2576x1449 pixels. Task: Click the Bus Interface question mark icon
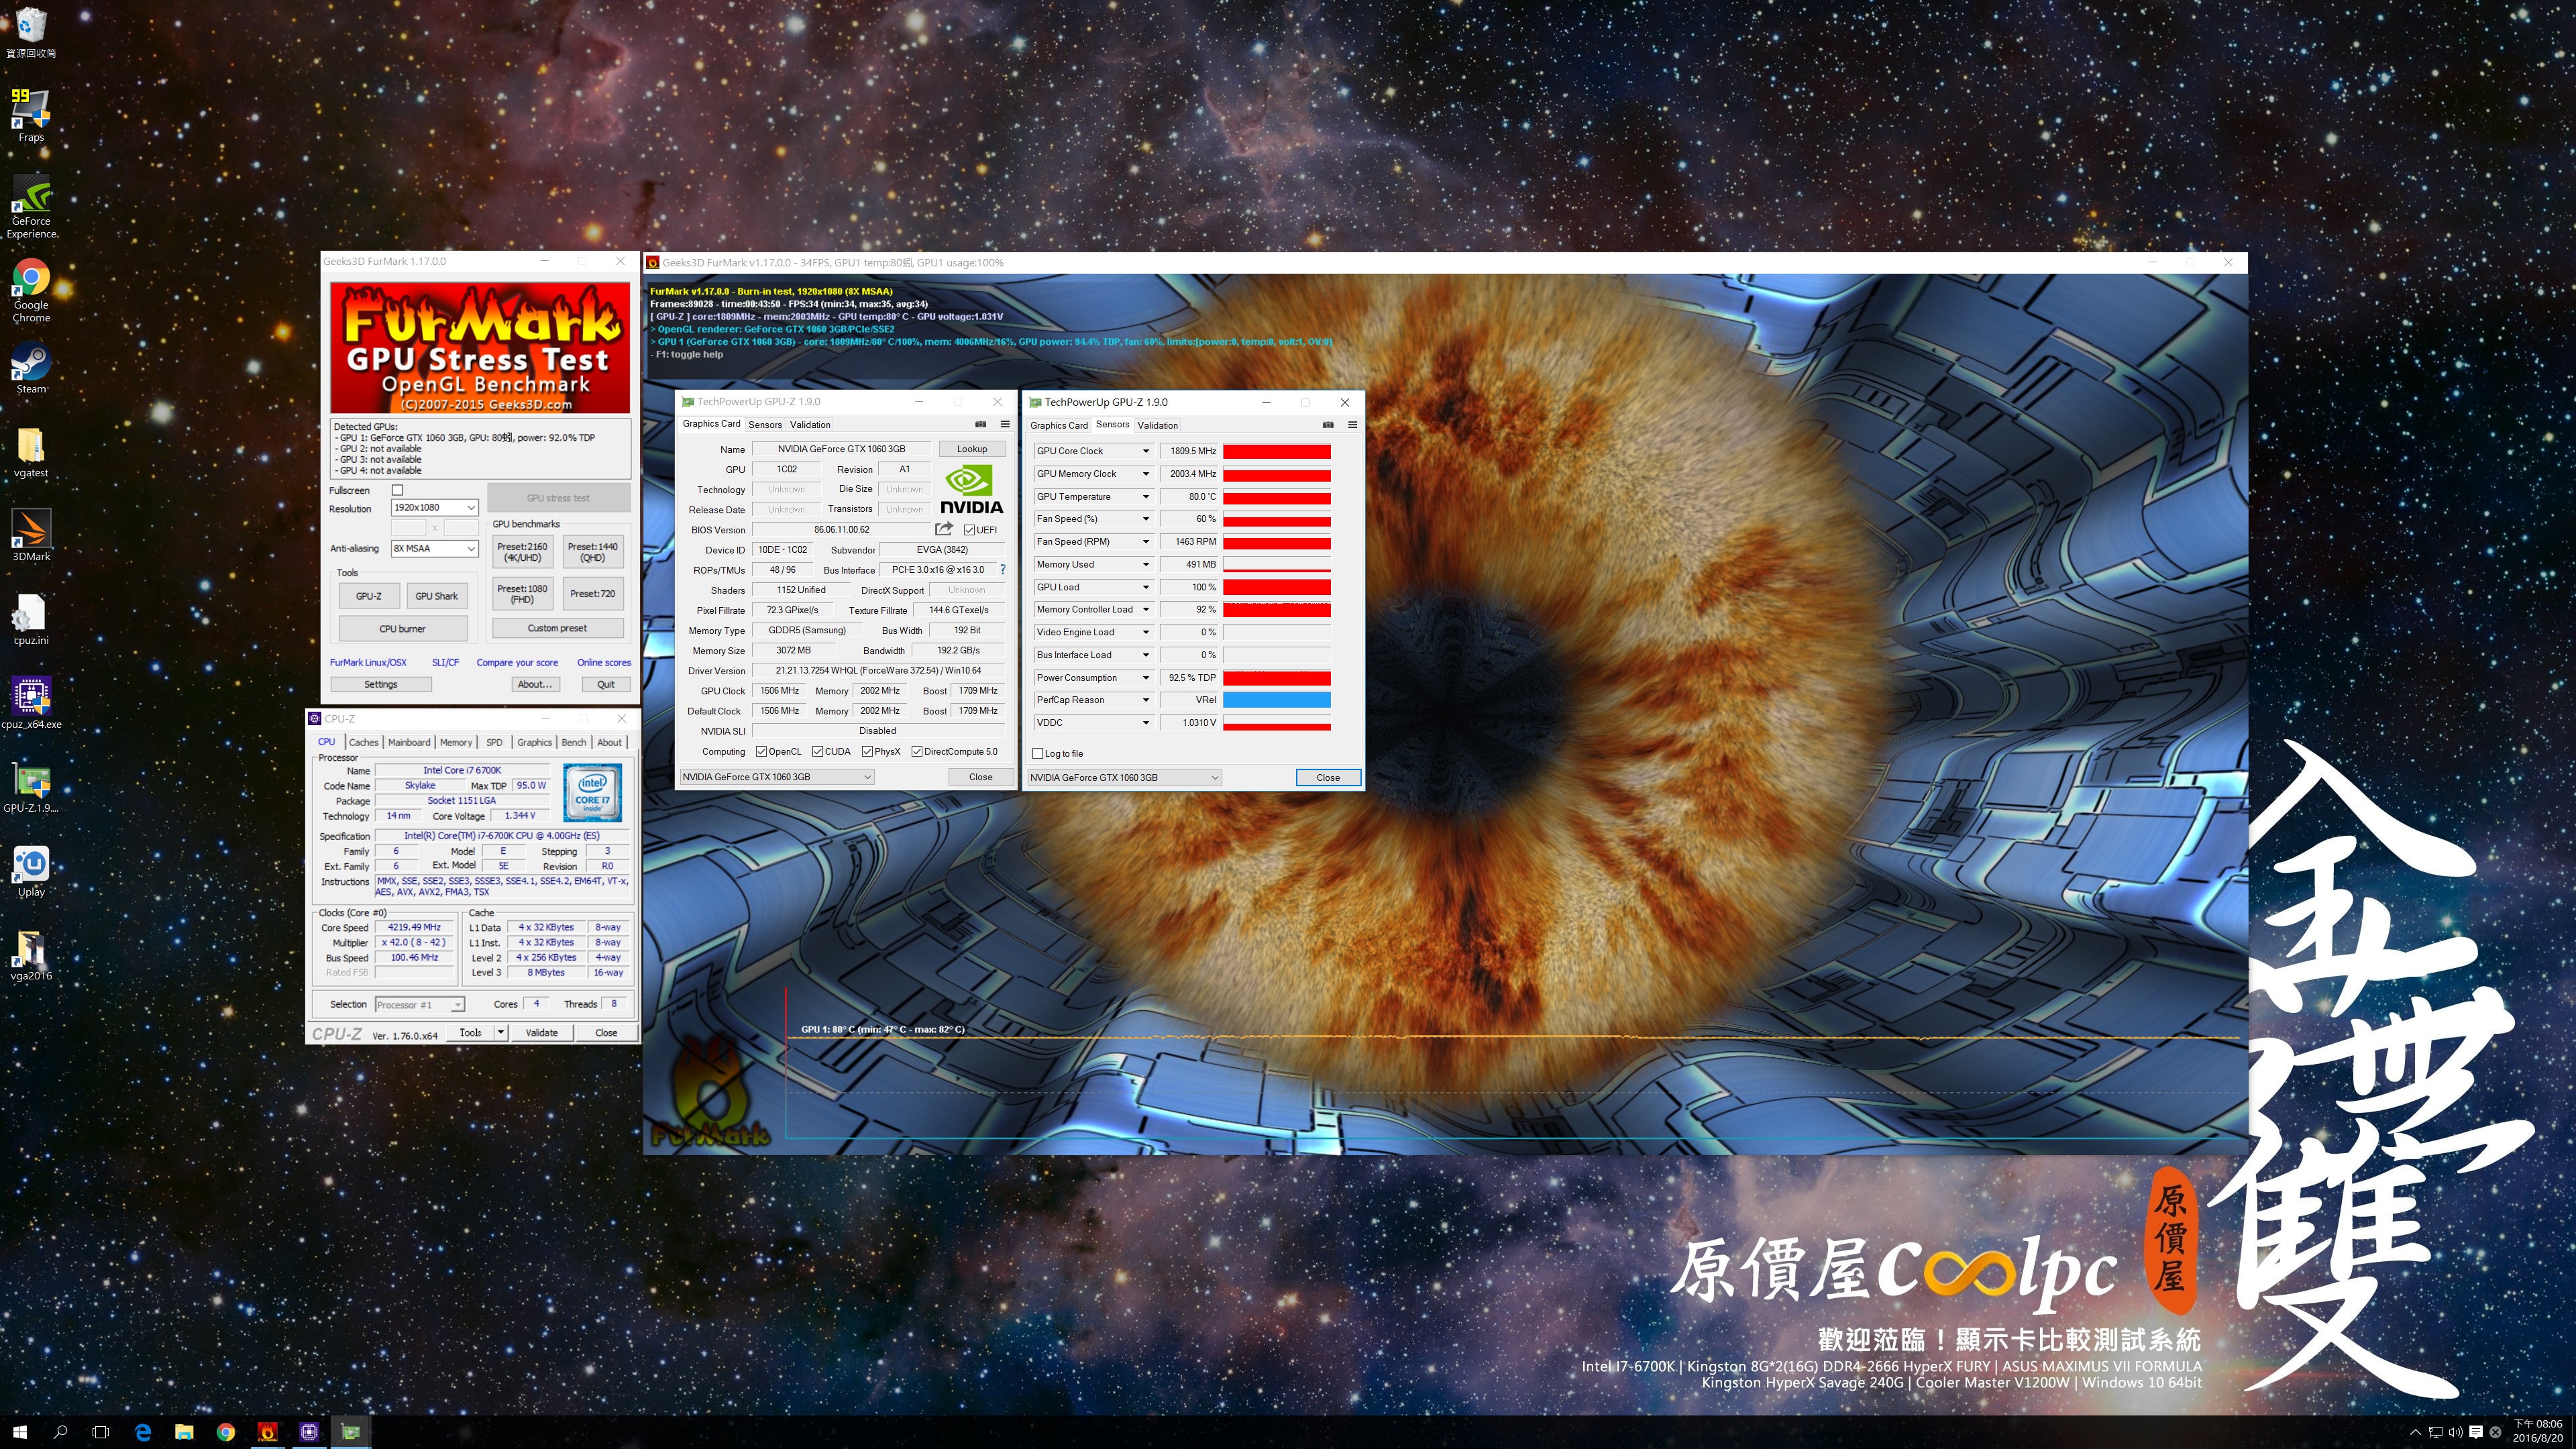1002,570
